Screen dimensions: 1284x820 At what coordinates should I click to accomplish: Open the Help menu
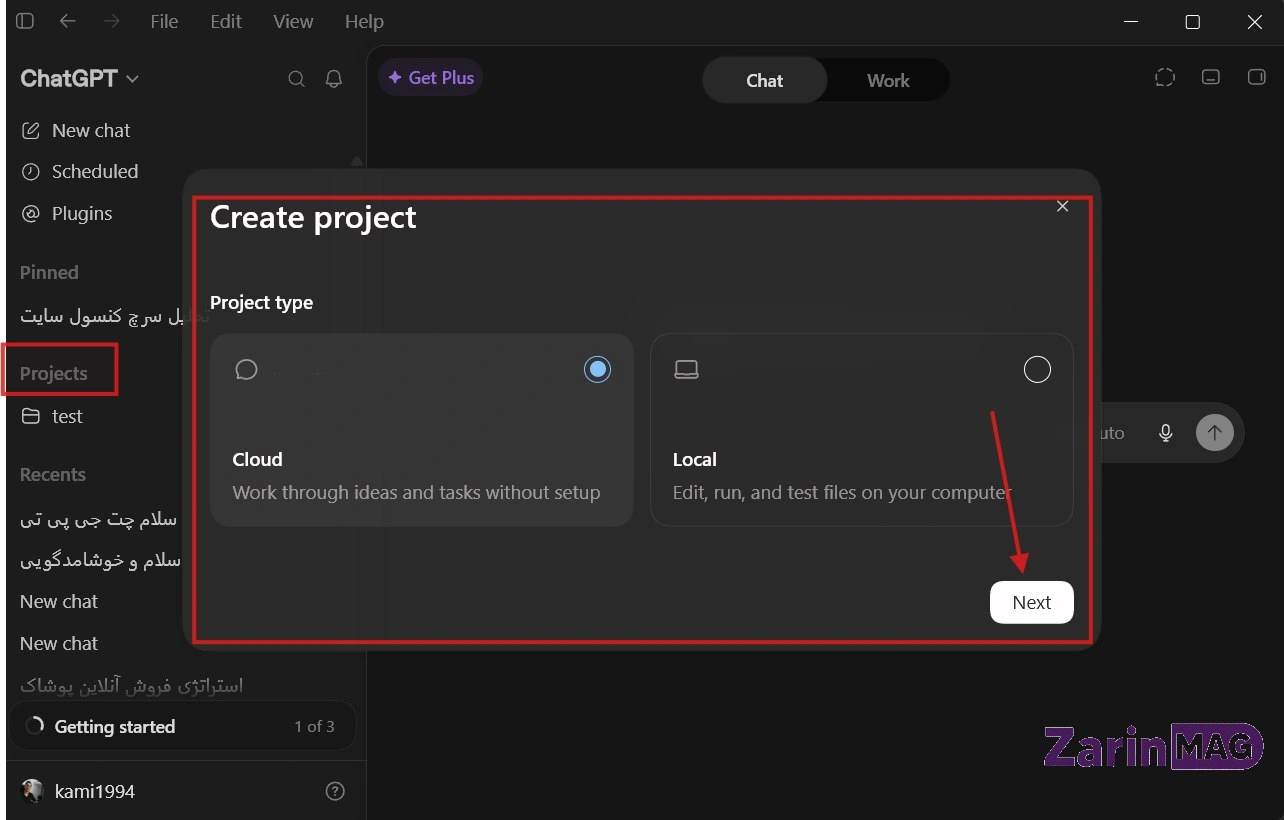tap(364, 21)
